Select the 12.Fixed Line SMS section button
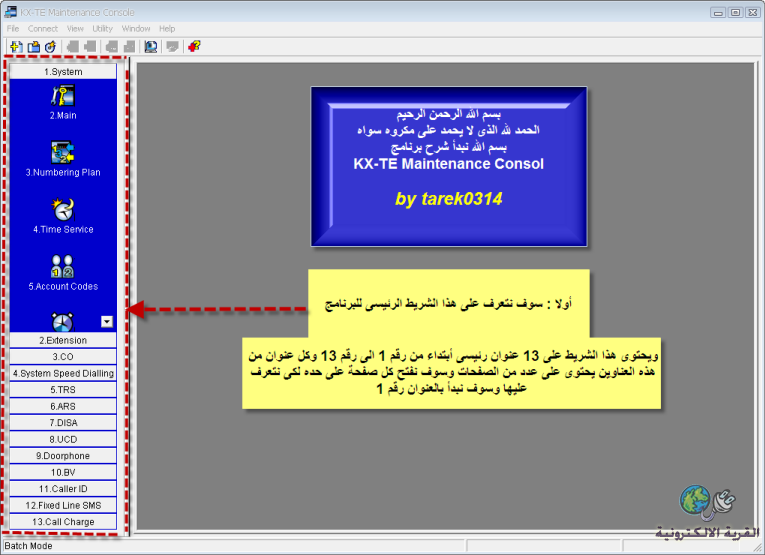 63,506
